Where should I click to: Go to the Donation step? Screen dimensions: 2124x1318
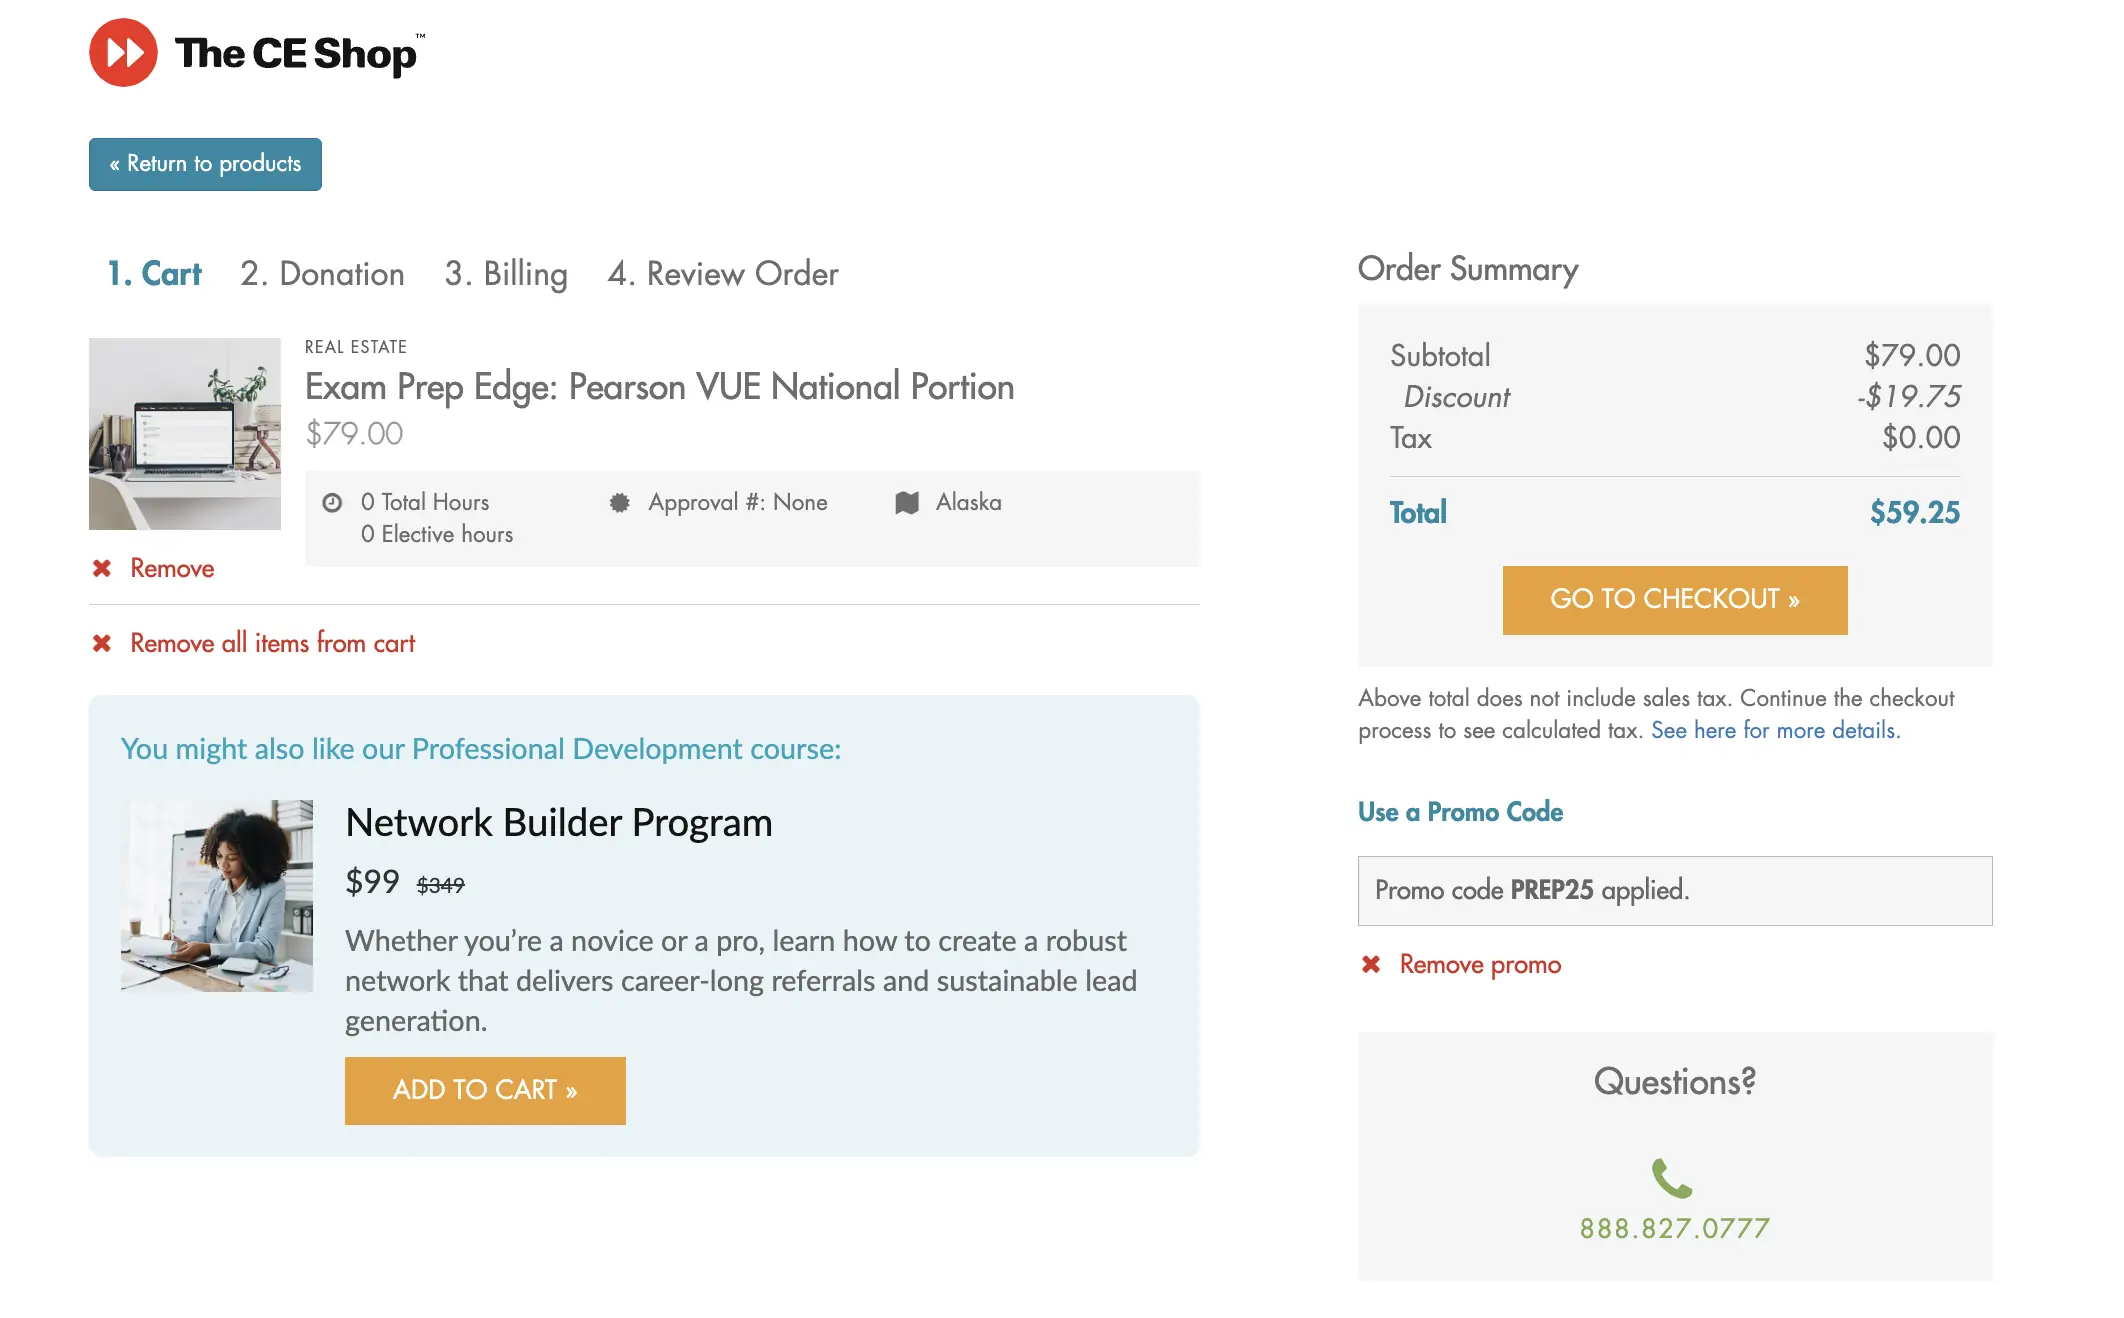coord(322,273)
